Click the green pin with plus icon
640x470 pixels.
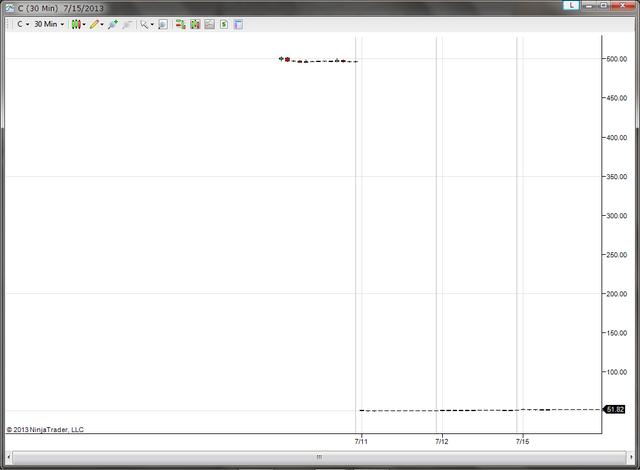(113, 24)
